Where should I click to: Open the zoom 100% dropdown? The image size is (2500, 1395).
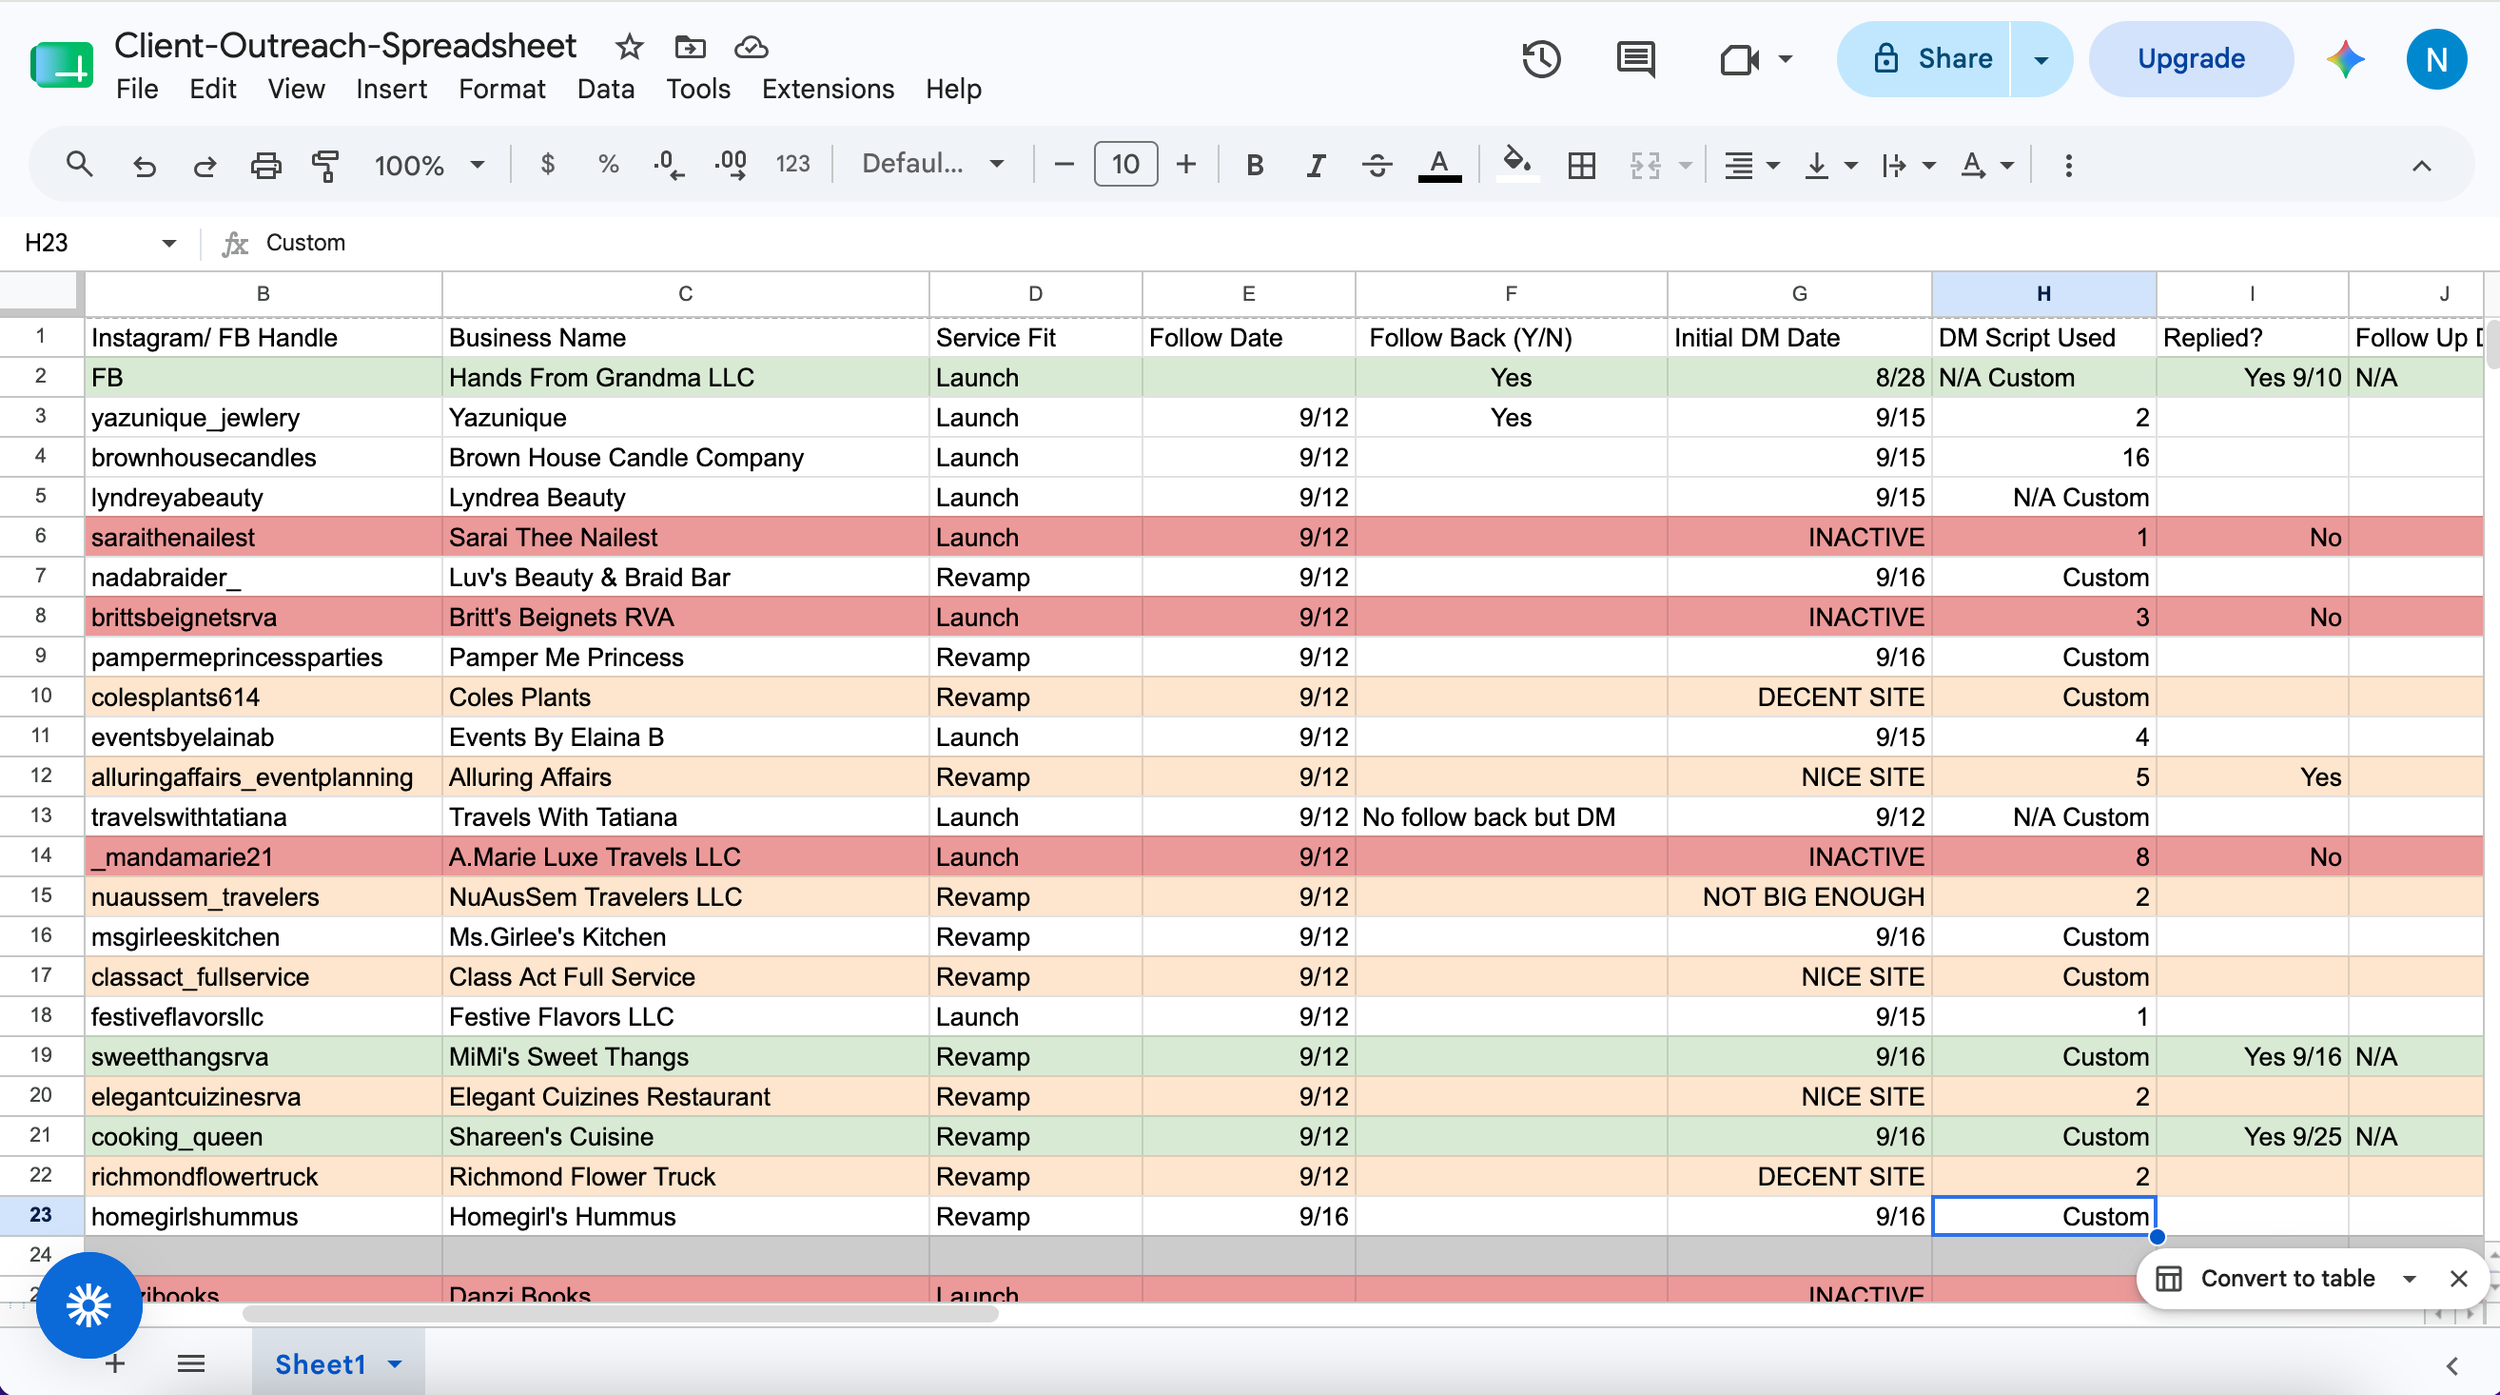428,165
